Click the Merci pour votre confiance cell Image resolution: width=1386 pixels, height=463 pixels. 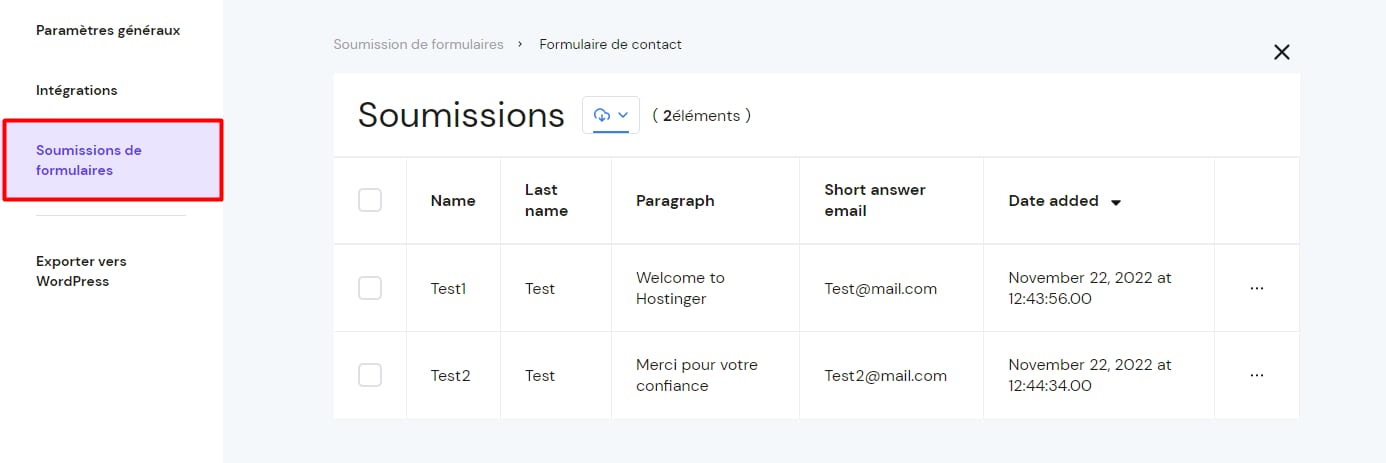(x=697, y=375)
